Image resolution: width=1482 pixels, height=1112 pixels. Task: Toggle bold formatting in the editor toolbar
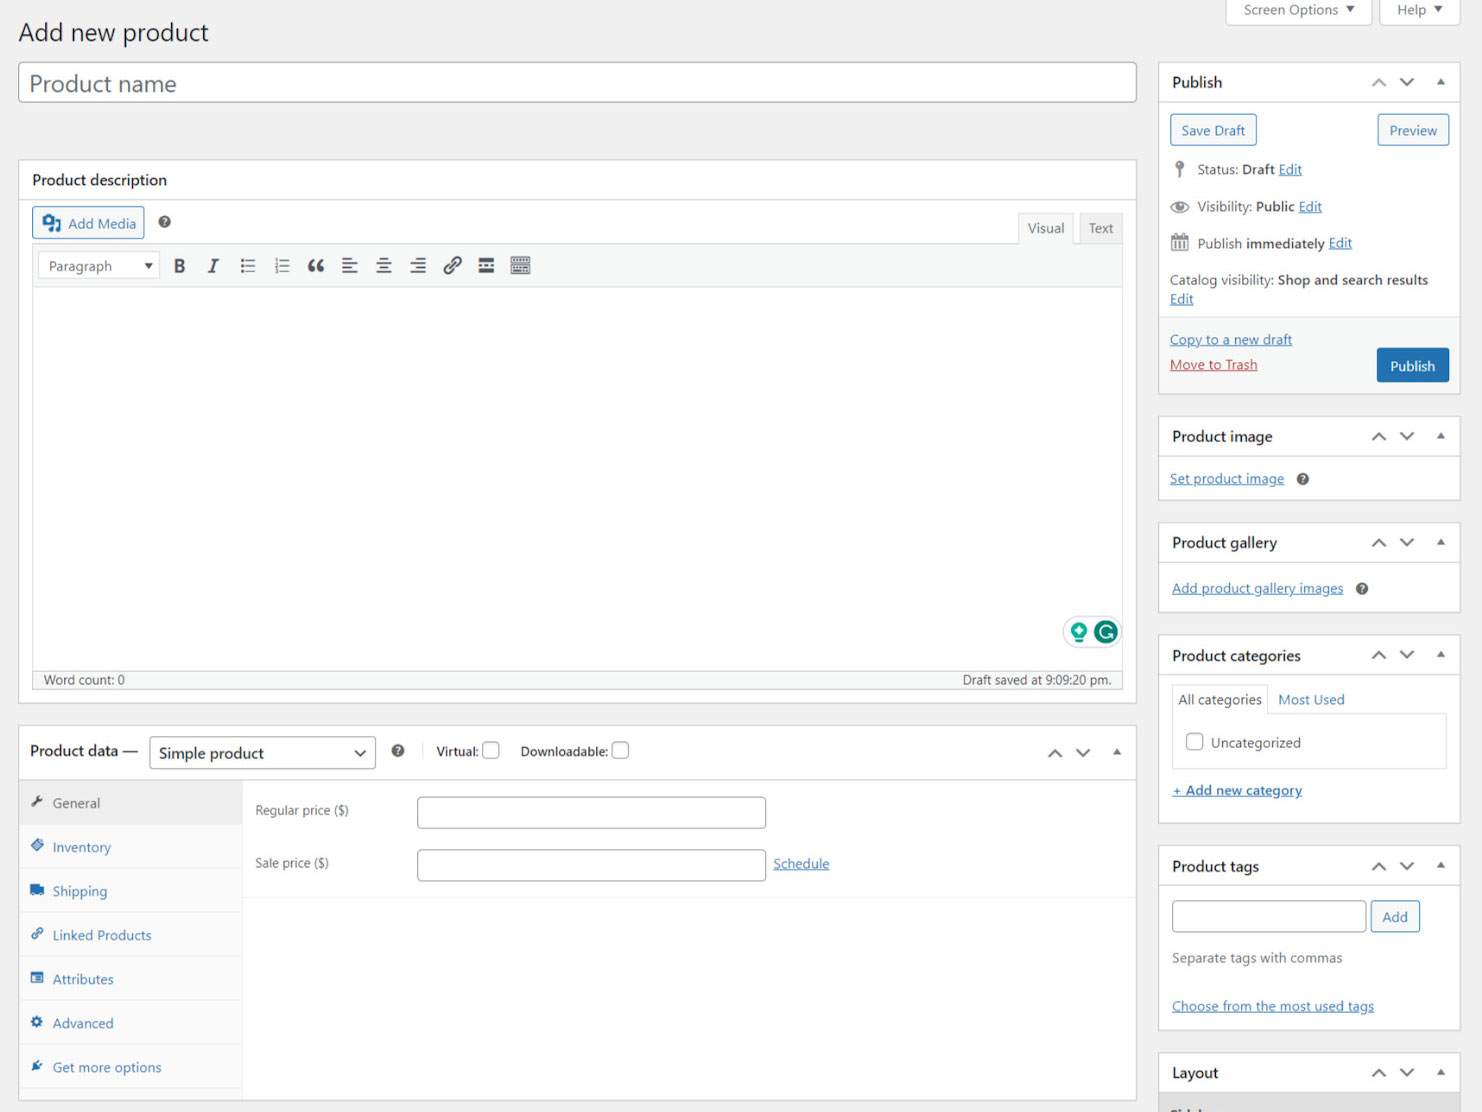point(179,266)
